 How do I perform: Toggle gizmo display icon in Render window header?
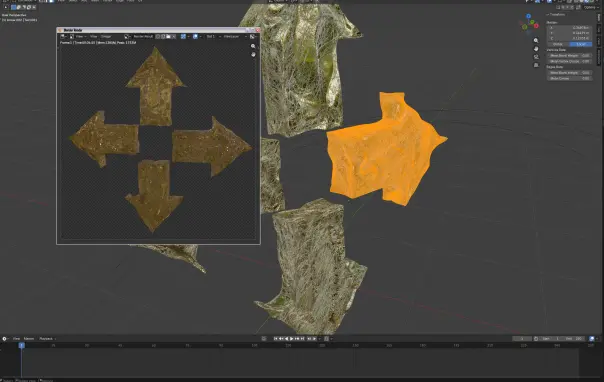click(x=183, y=37)
